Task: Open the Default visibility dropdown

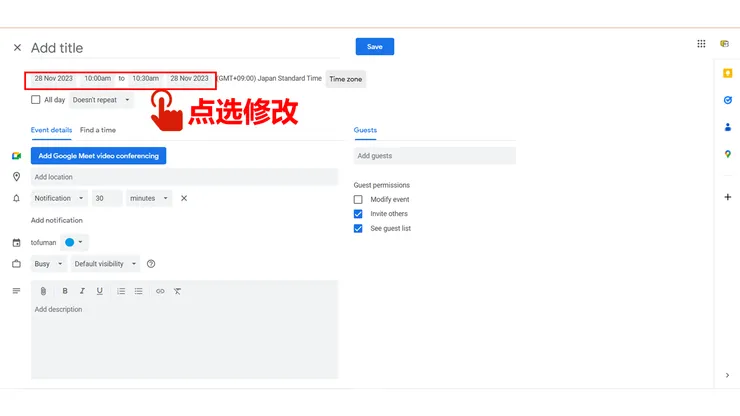Action: [x=105, y=264]
